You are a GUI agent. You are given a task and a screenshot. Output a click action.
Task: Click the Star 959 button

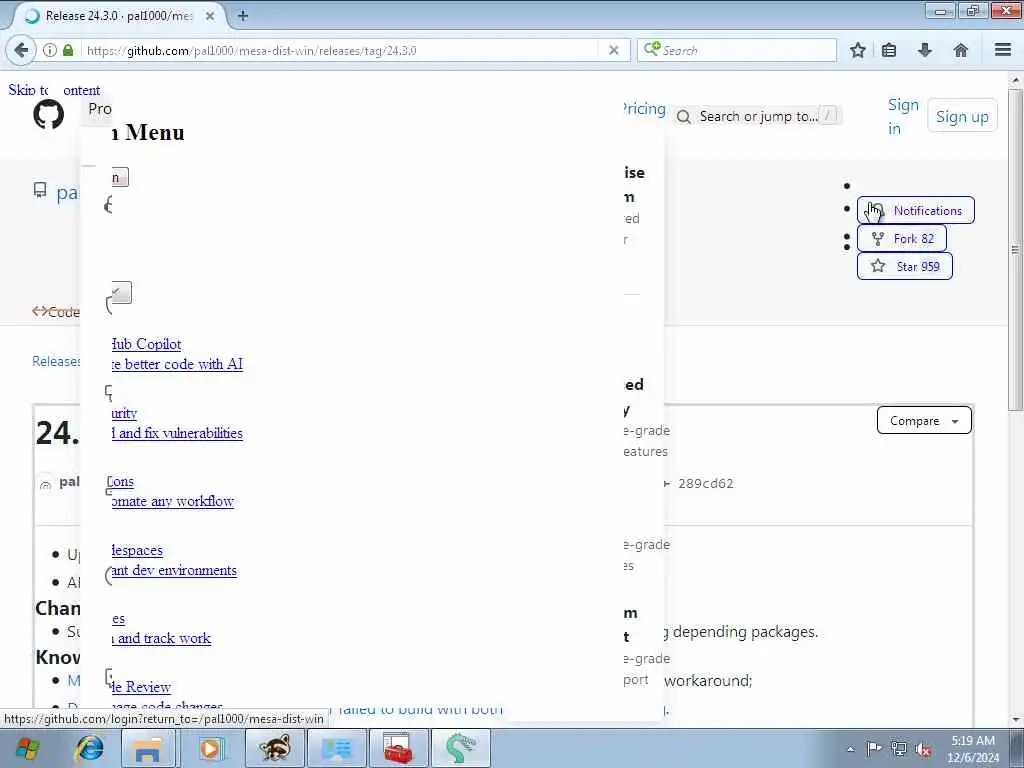[x=904, y=266]
